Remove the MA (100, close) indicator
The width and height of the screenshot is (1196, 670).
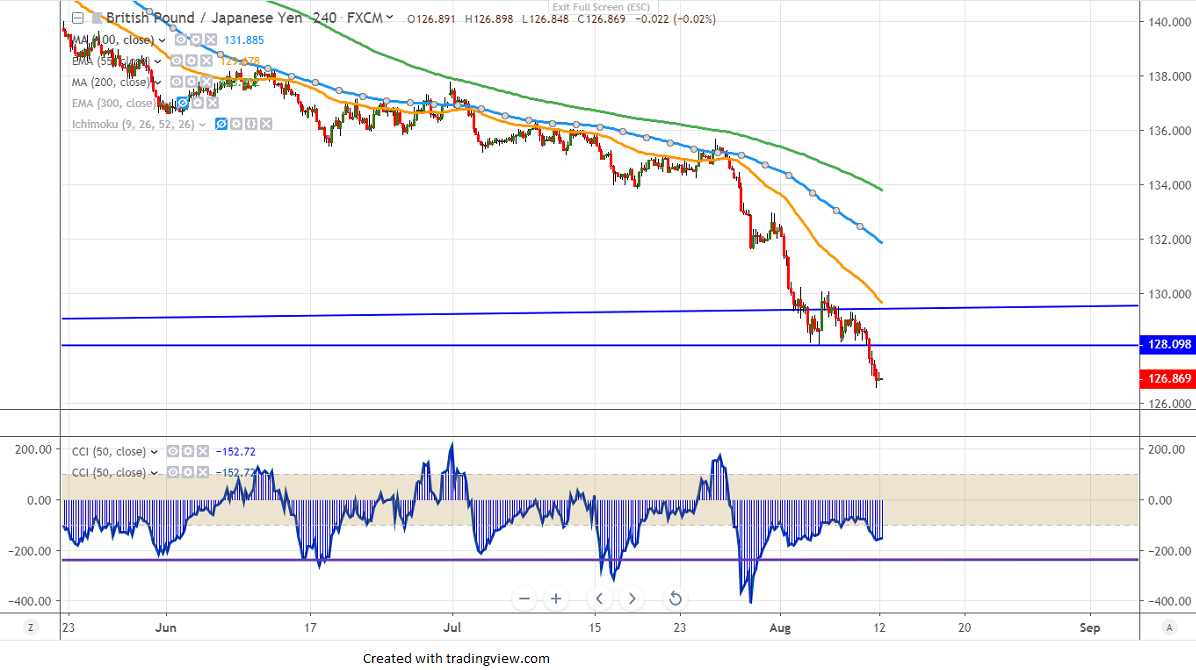211,40
